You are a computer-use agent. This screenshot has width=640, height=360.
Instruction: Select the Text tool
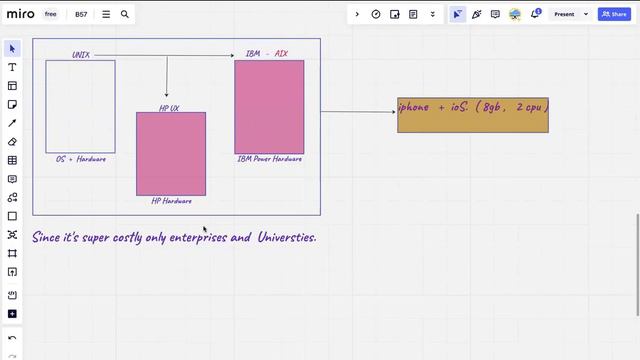(12, 67)
